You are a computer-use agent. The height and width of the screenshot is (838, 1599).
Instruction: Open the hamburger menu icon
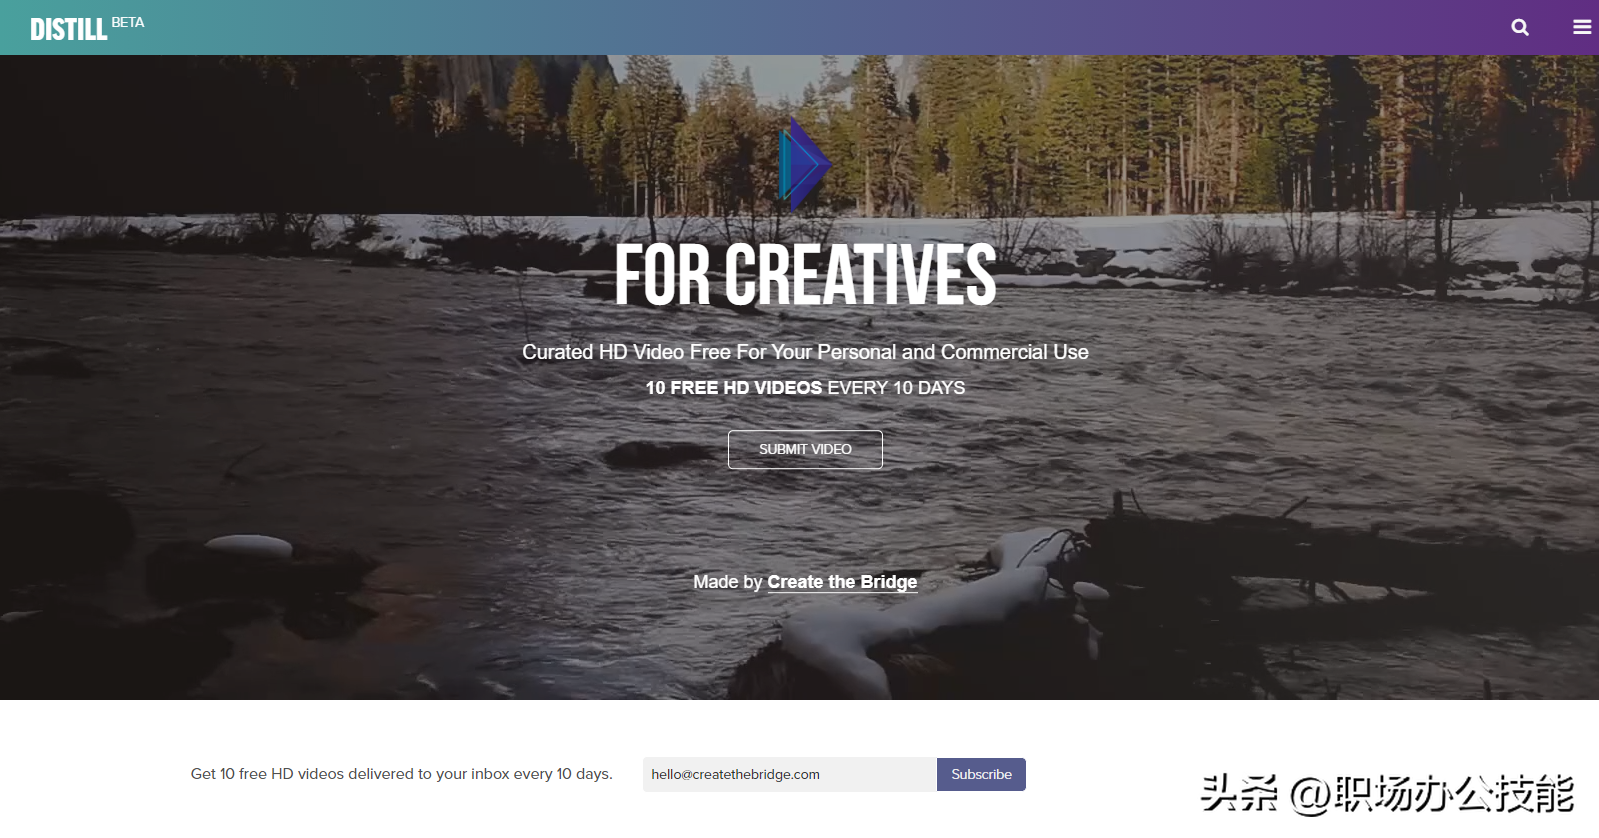1582,27
